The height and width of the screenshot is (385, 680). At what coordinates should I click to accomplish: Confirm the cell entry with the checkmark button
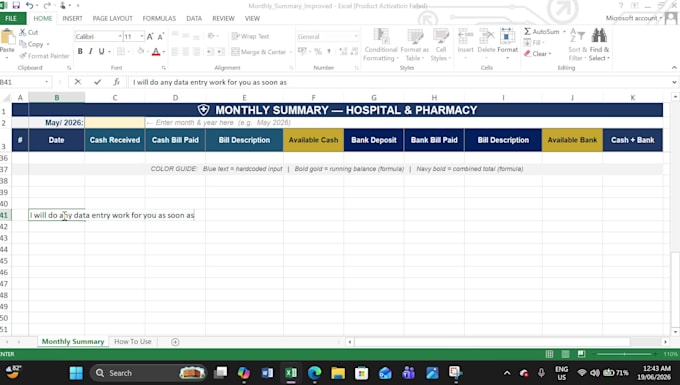(98, 82)
